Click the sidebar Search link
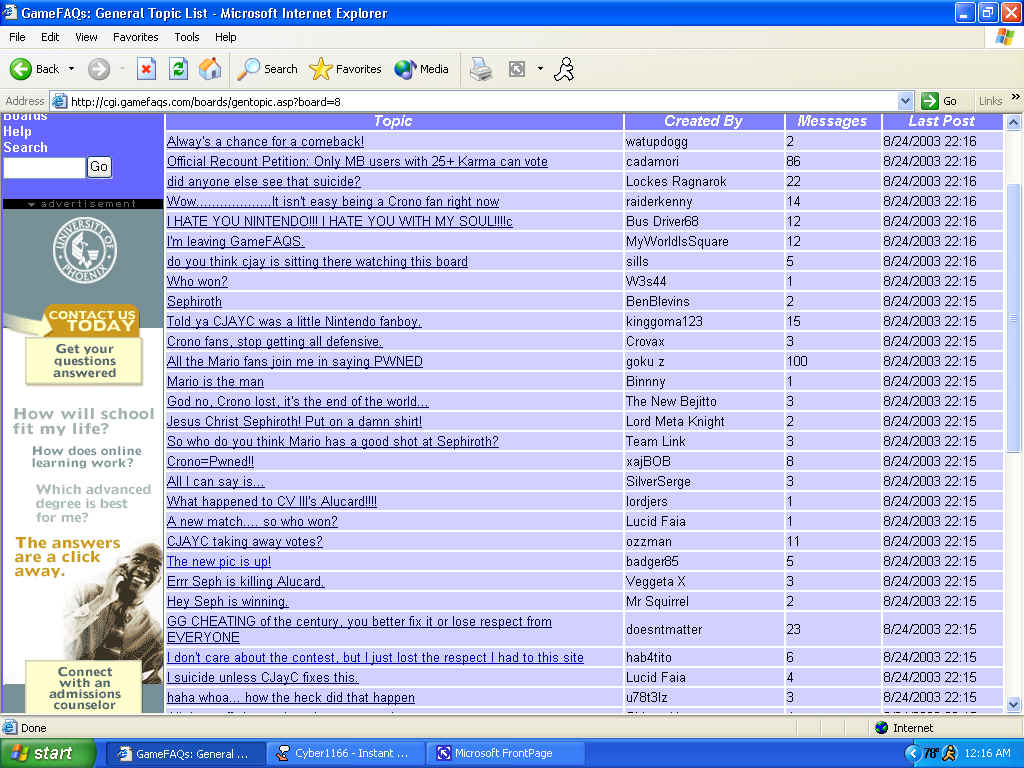1024x768 pixels. (x=25, y=148)
